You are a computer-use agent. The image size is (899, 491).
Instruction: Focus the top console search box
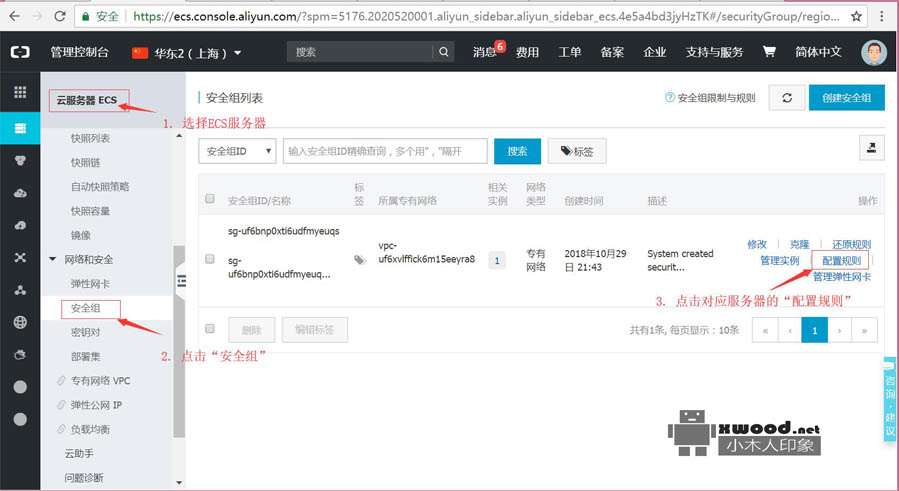pyautogui.click(x=360, y=52)
